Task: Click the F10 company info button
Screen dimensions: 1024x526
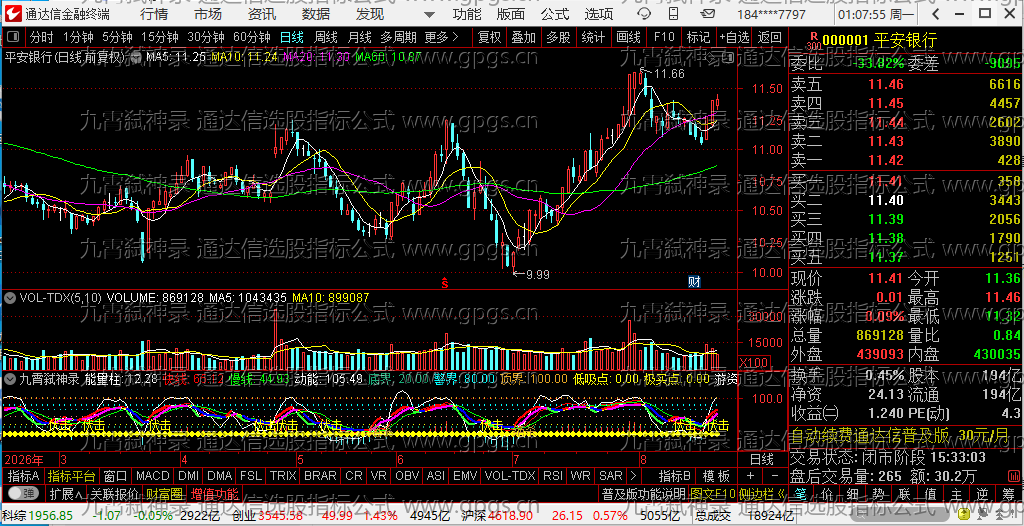Action: tap(664, 37)
